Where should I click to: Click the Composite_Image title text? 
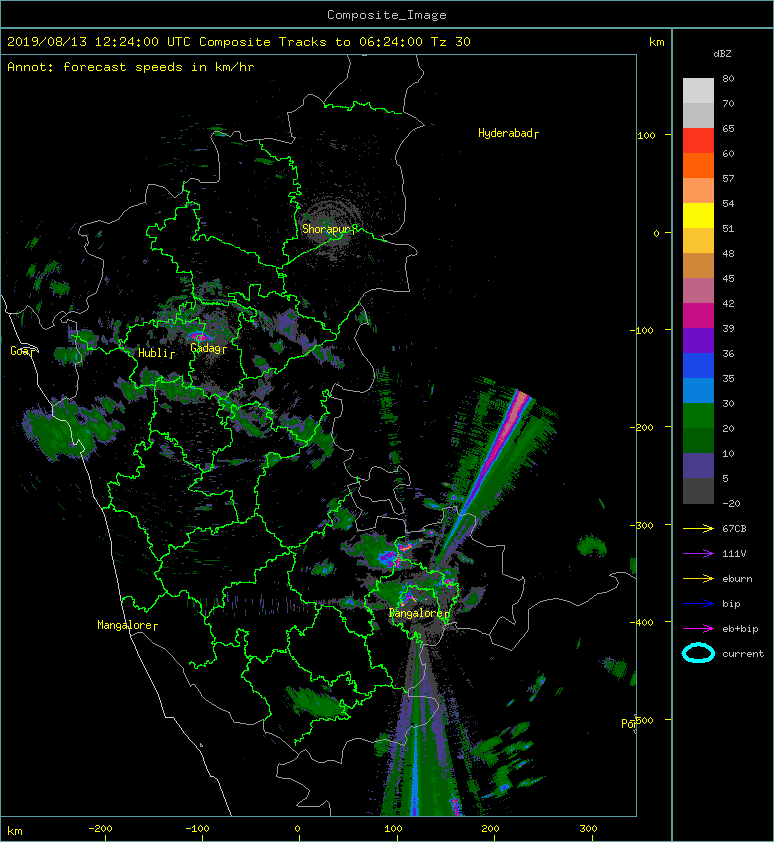pos(387,15)
